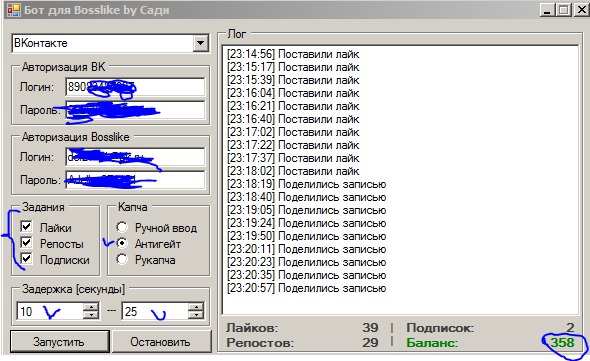Click the Баланс label

[432, 343]
